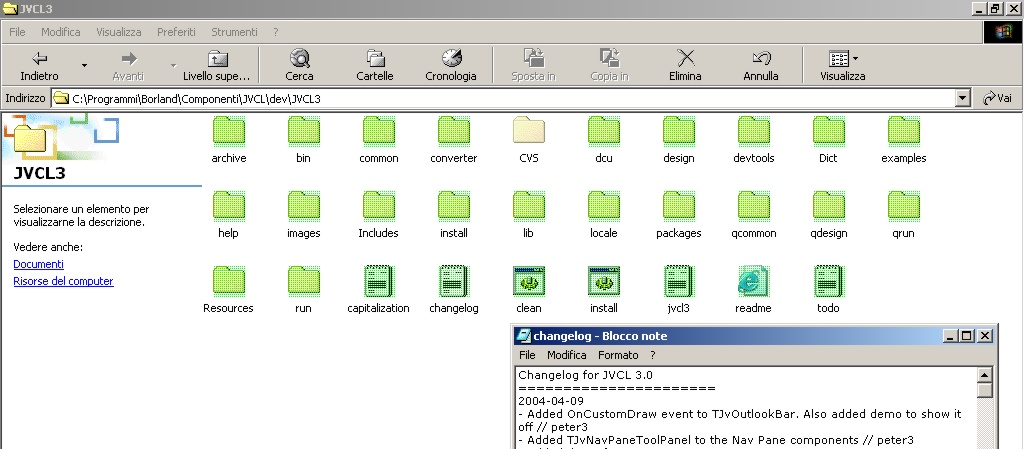Open the Formato menu in Blocco note
Image resolution: width=1024 pixels, height=449 pixels.
click(x=618, y=355)
